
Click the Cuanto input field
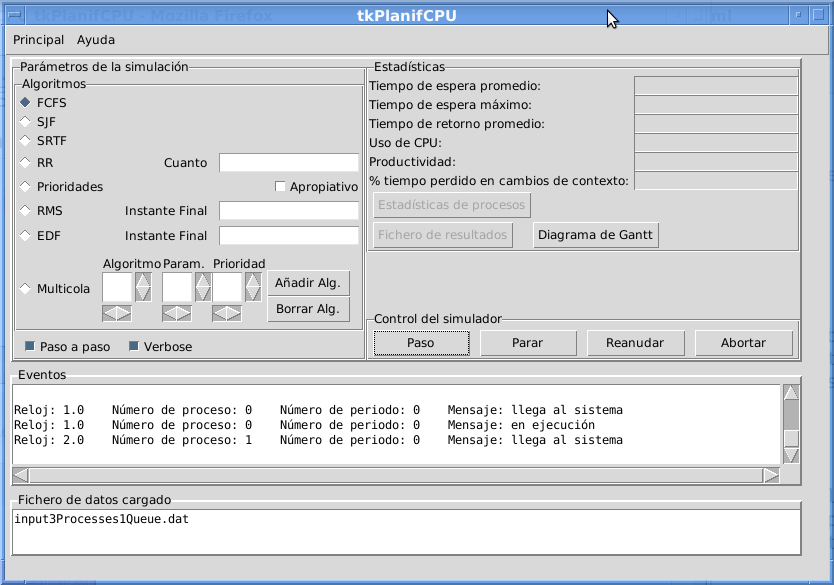pos(288,163)
